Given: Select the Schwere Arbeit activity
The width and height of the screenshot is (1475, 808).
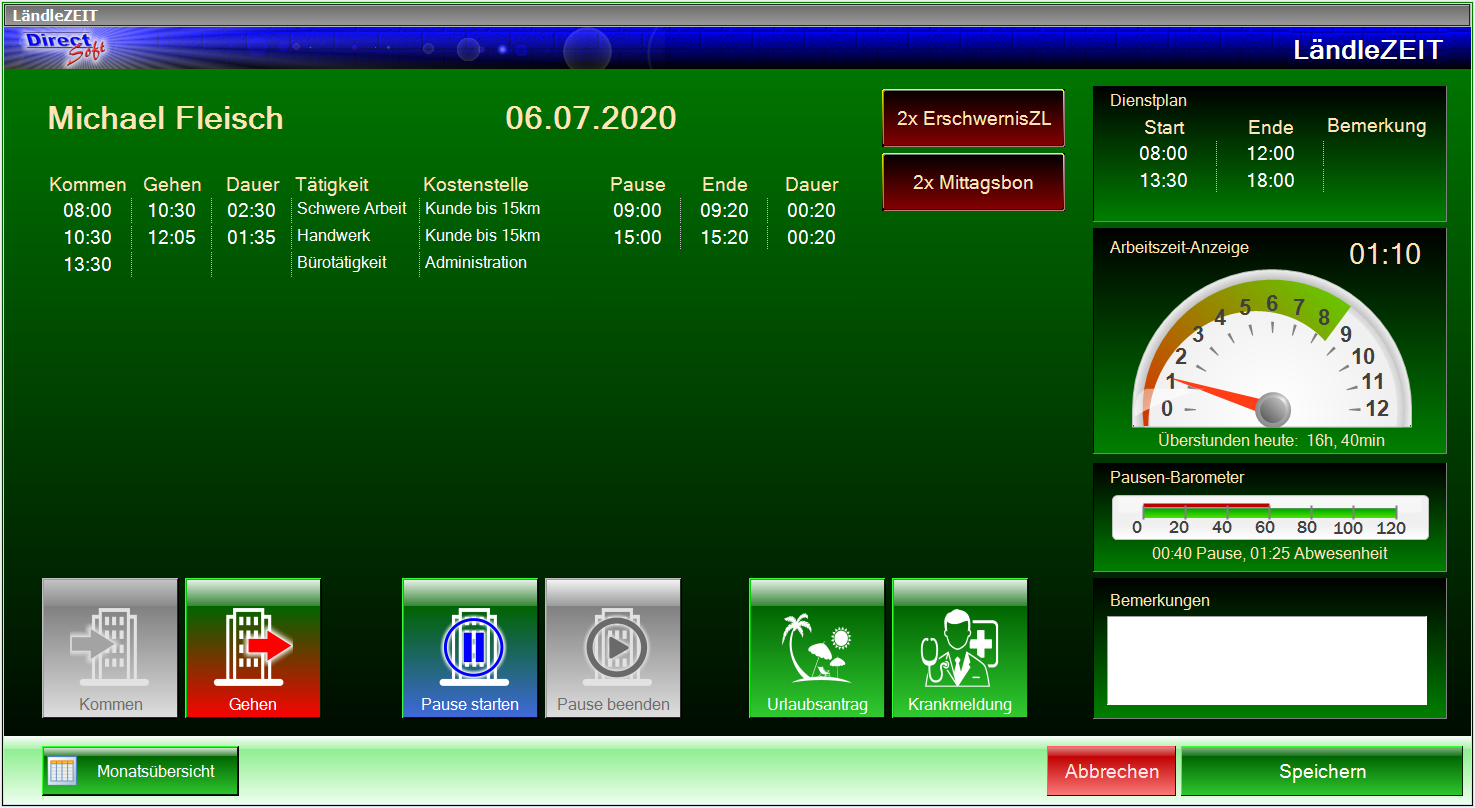Looking at the screenshot, I should [x=352, y=209].
